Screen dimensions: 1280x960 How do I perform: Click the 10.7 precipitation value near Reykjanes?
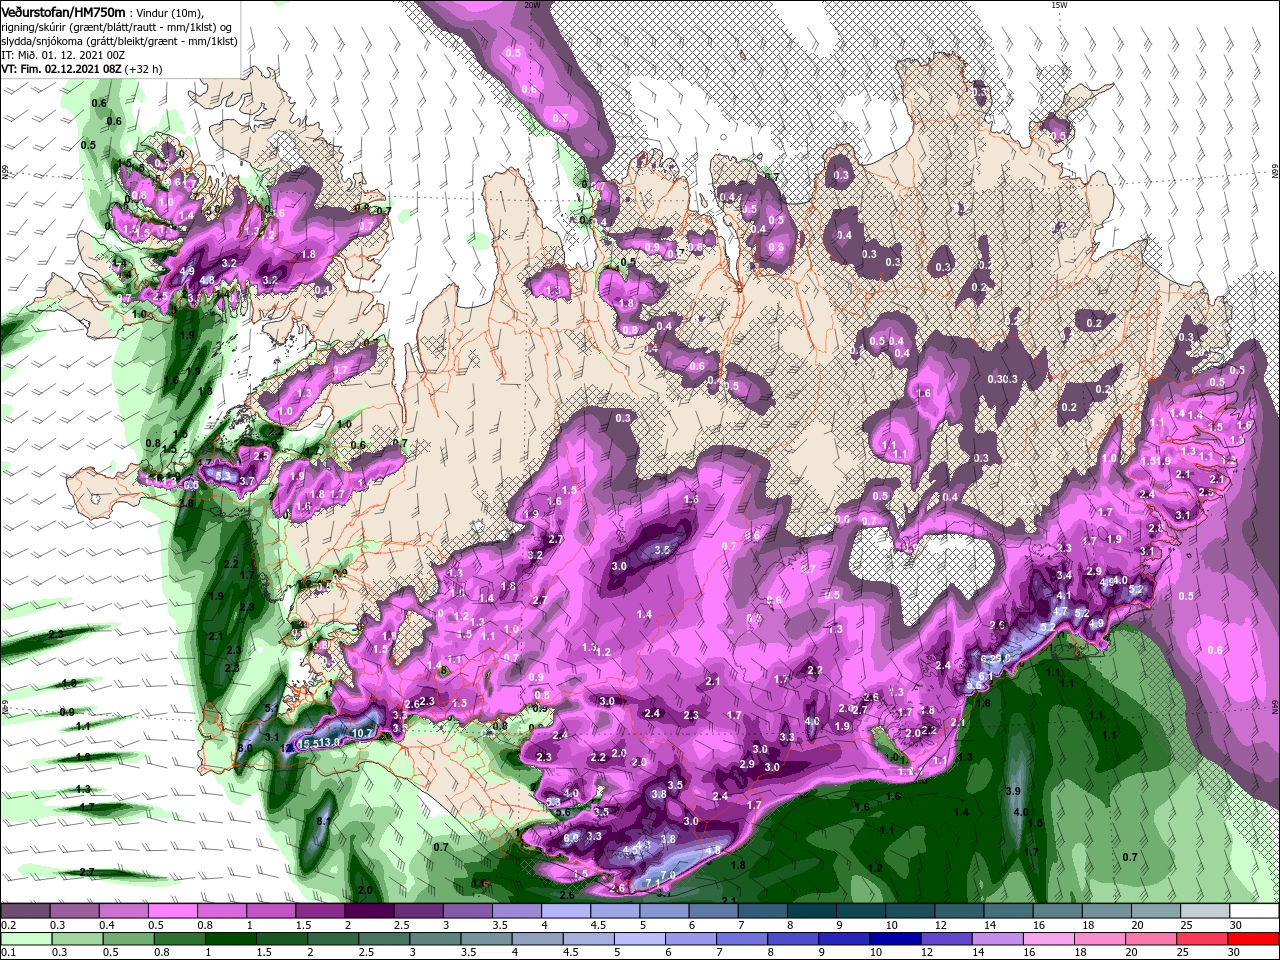(363, 733)
